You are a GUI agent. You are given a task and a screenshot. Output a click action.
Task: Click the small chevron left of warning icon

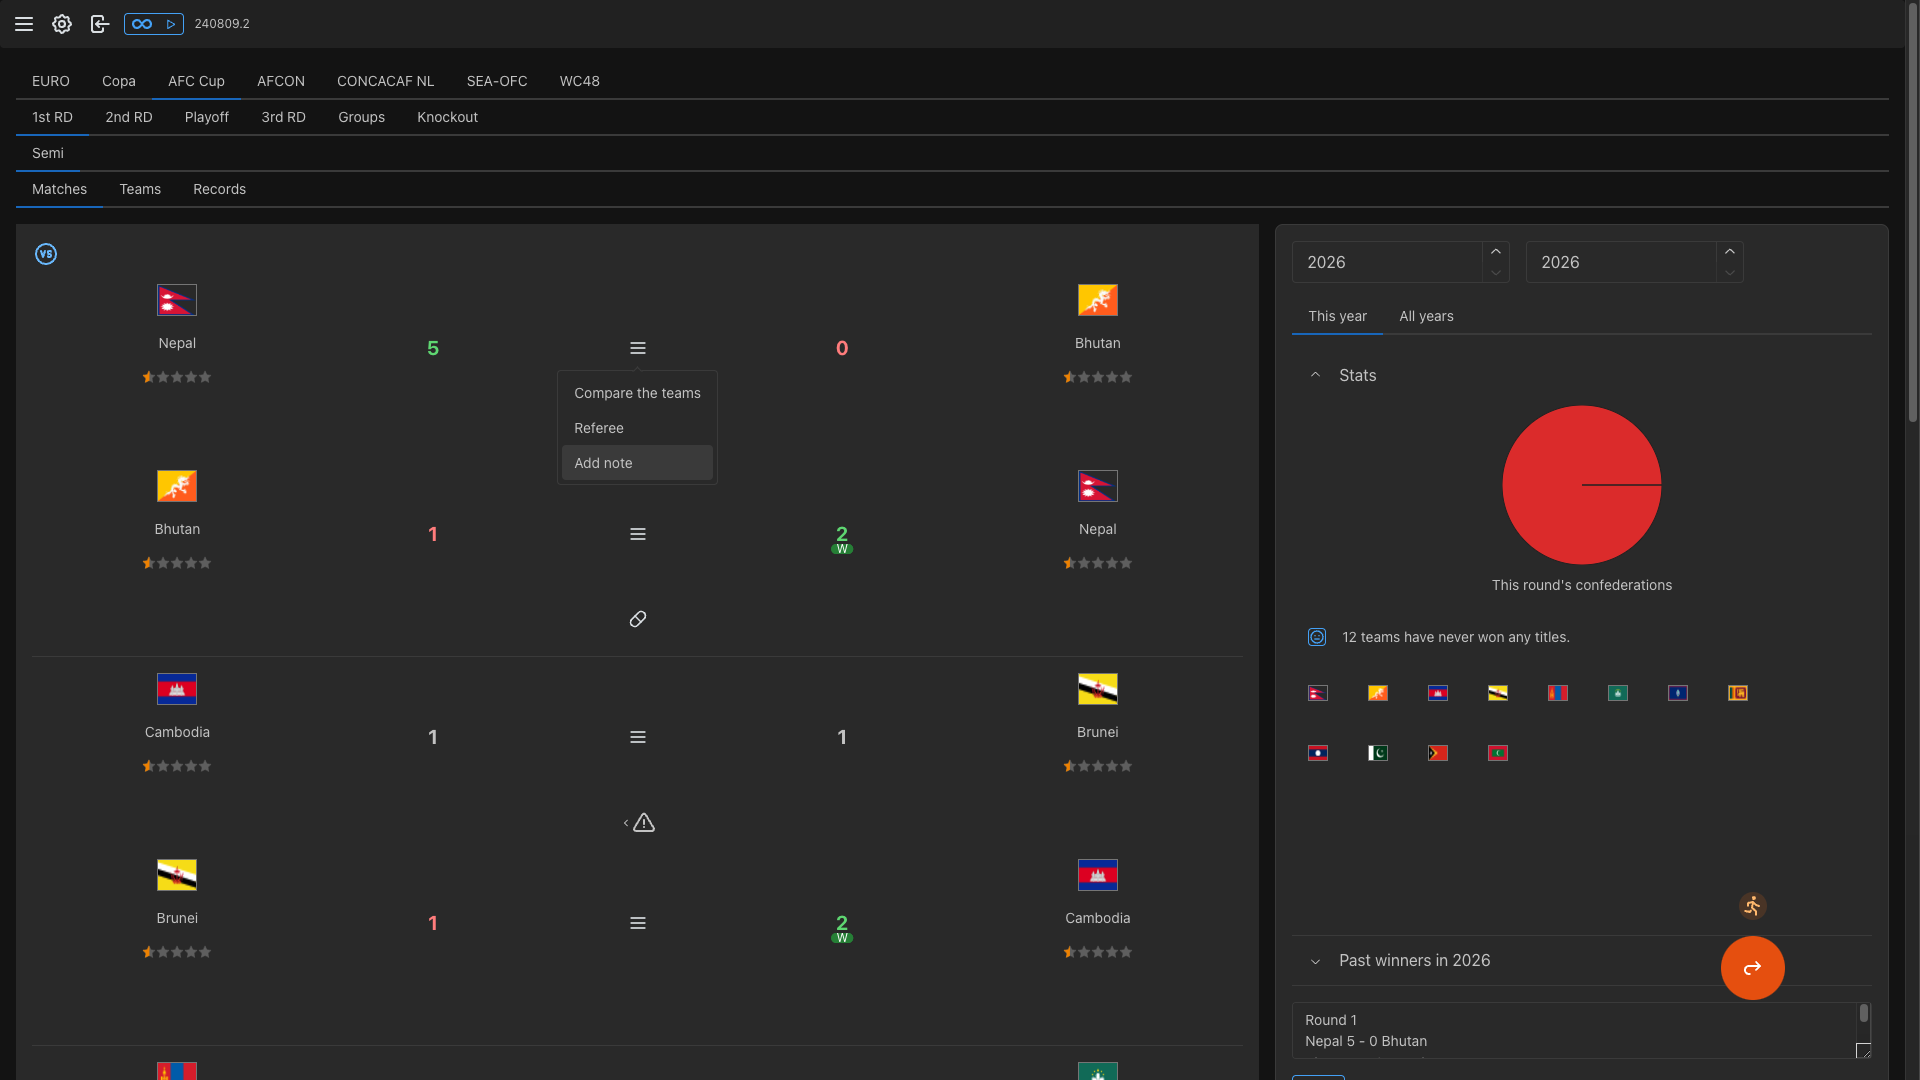click(626, 823)
